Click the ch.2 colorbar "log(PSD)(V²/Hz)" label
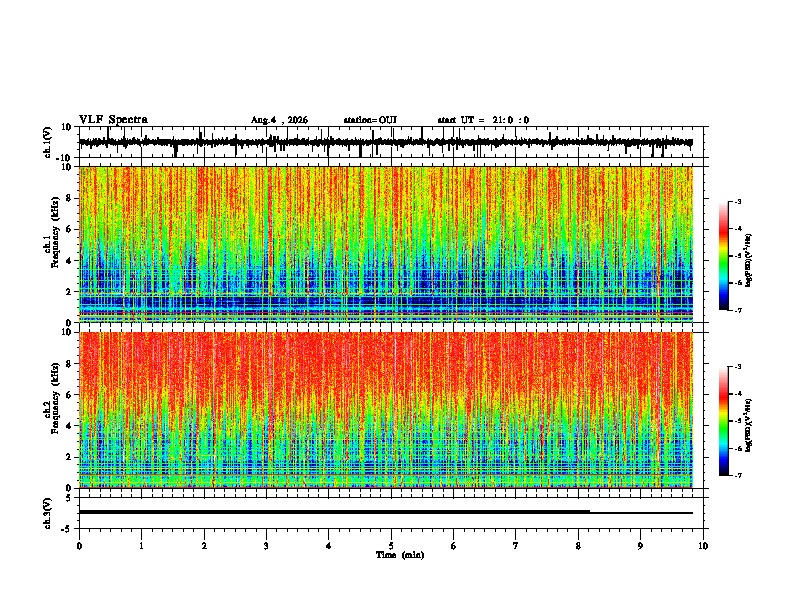This screenshot has height=612, width=792. tap(749, 425)
